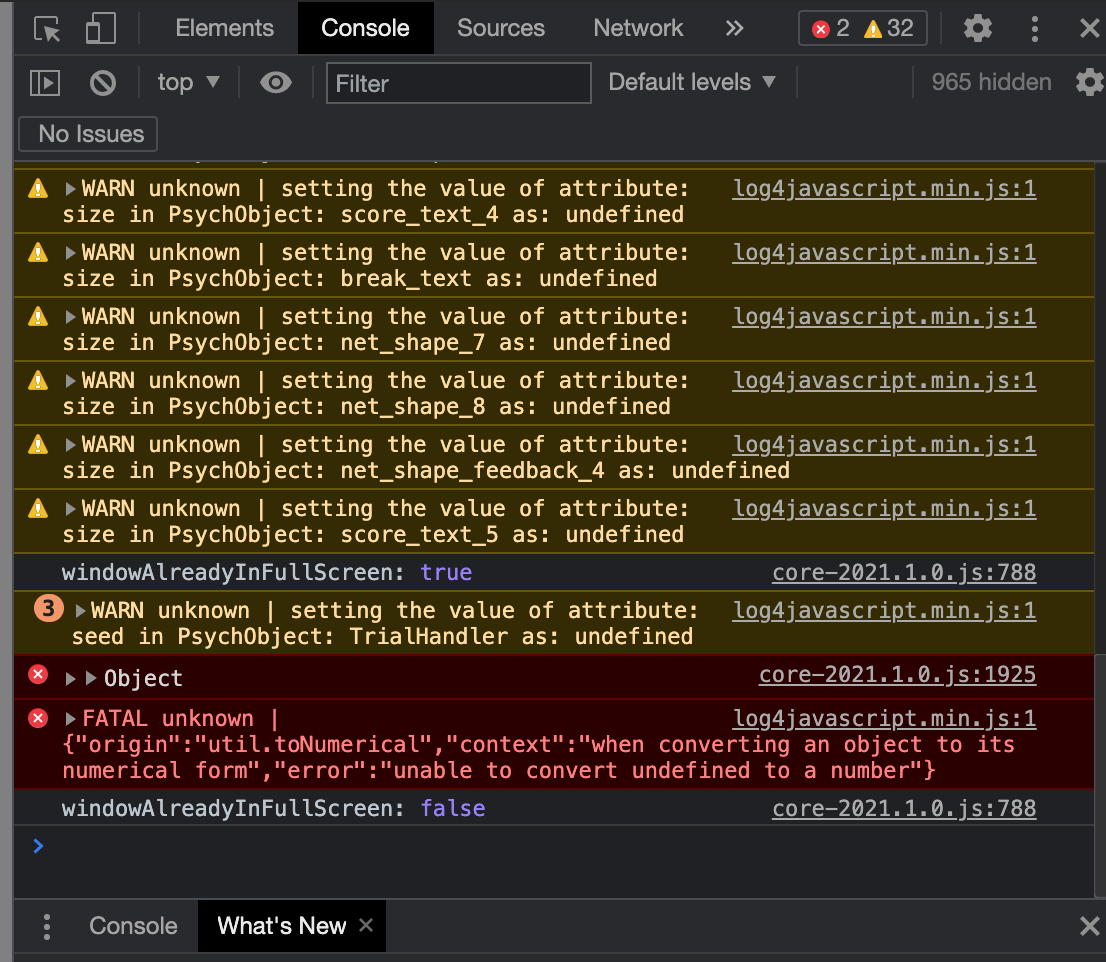Focus the Filter input field
Image resolution: width=1106 pixels, height=962 pixels.
458,83
